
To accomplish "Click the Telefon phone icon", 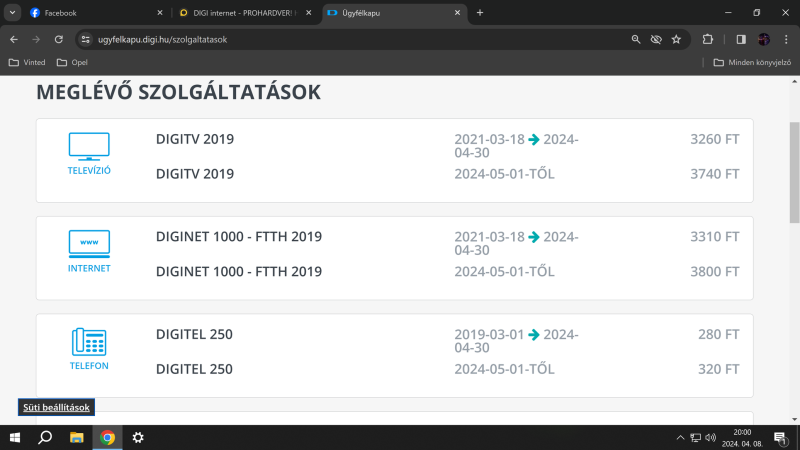I will click(89, 341).
